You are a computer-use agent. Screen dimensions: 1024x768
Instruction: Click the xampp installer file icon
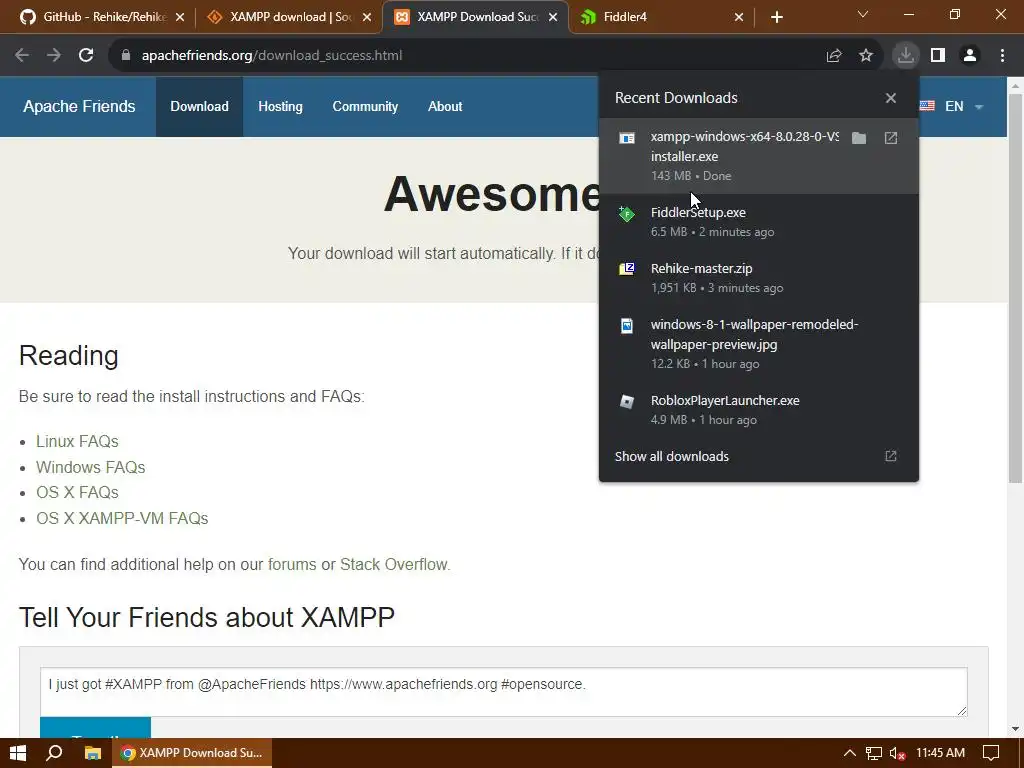click(x=627, y=138)
